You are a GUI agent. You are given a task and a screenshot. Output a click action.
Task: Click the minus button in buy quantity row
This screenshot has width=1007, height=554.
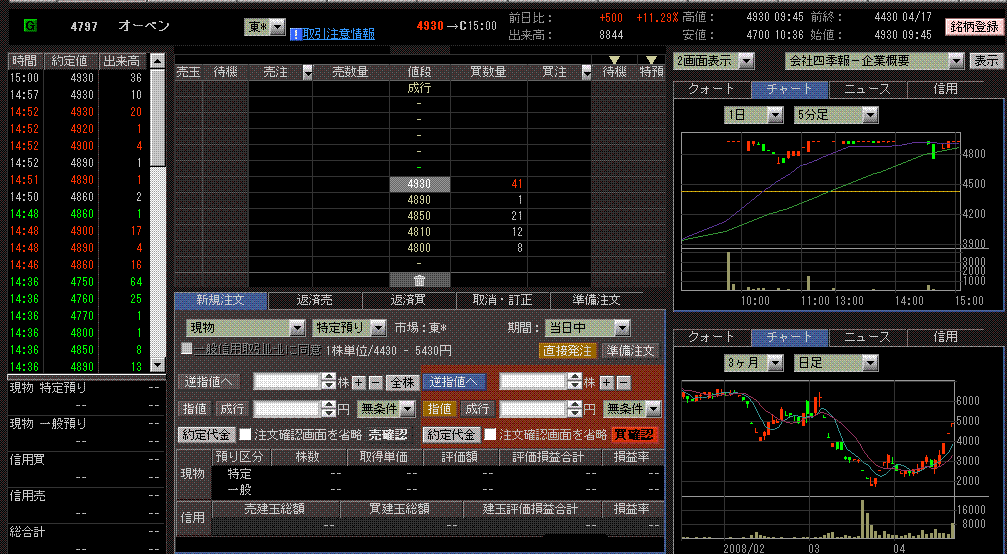point(622,382)
